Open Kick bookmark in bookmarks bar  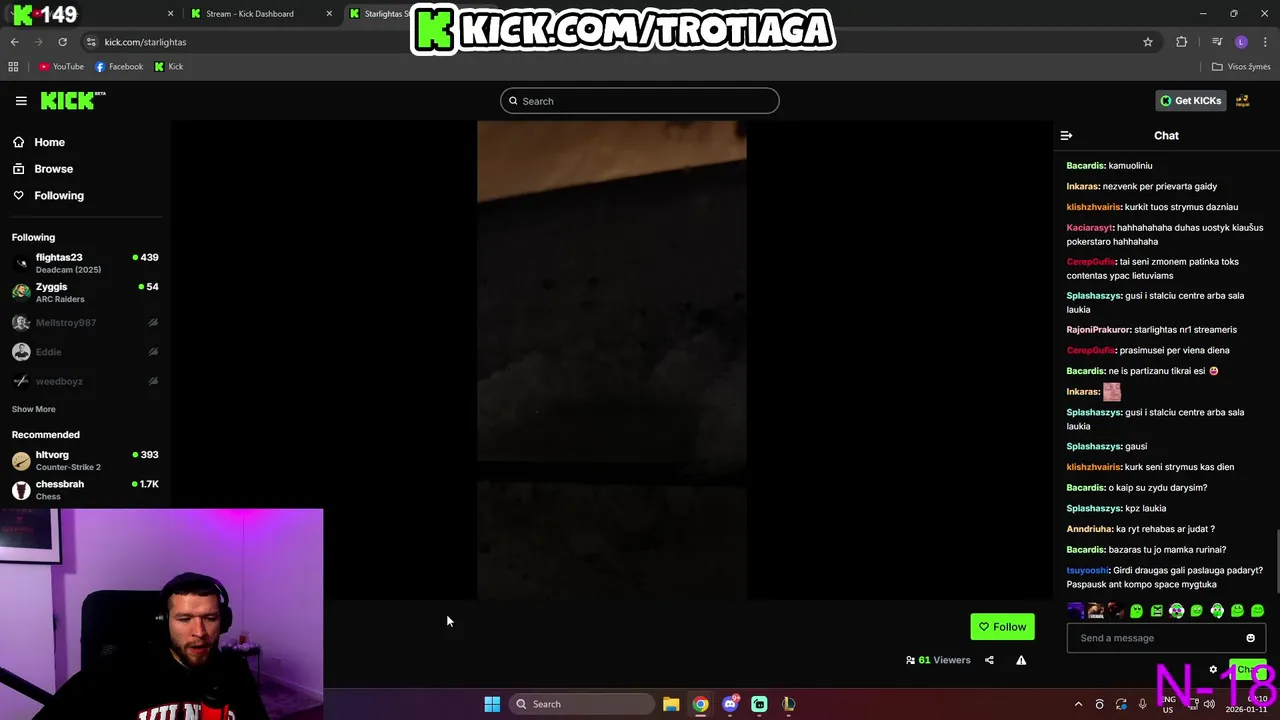click(x=169, y=67)
